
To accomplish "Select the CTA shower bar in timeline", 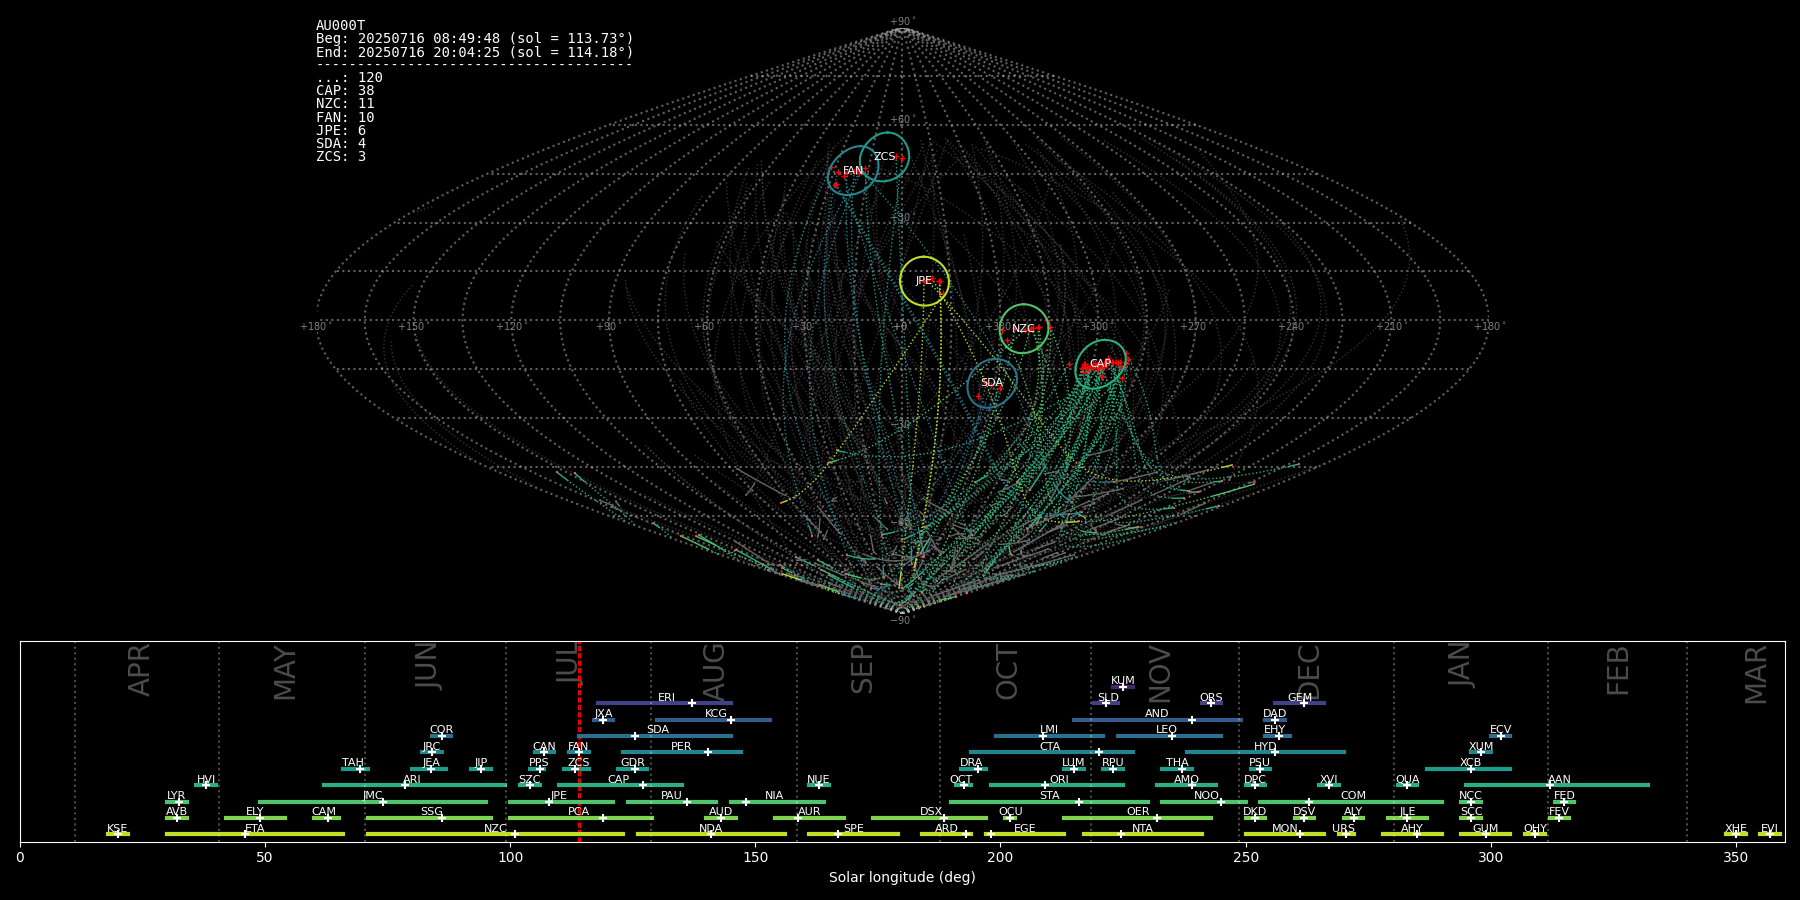I will 1052,752.
